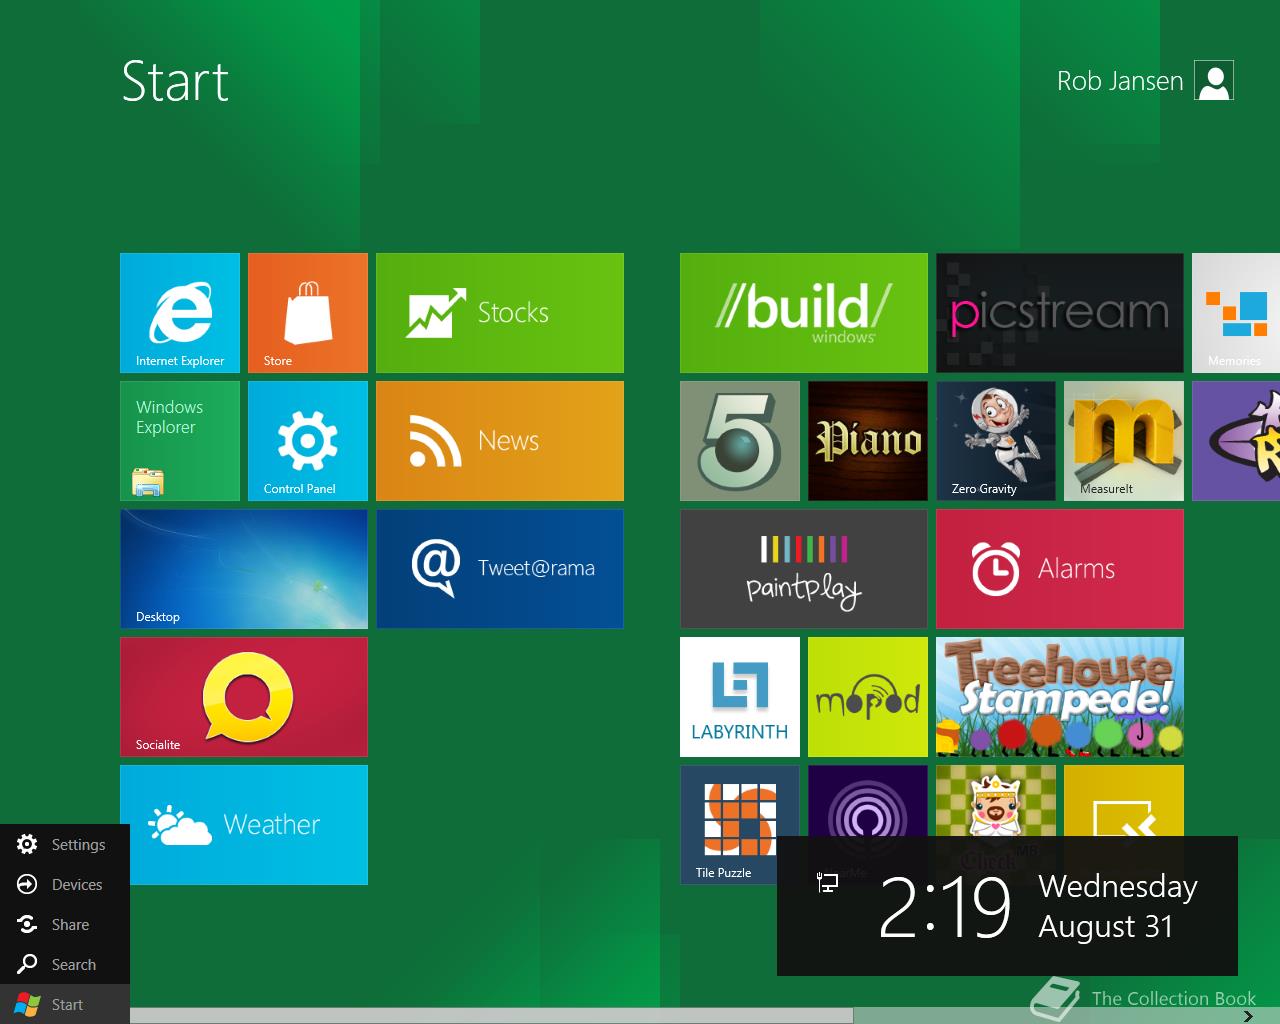The image size is (1280, 1024).
Task: Click the Start heading text
Action: [175, 81]
